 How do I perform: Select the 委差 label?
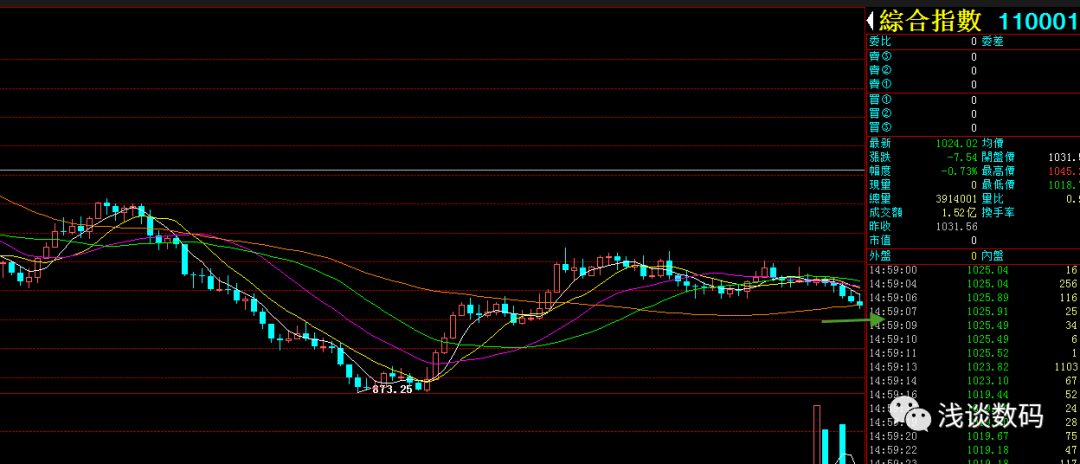point(993,41)
